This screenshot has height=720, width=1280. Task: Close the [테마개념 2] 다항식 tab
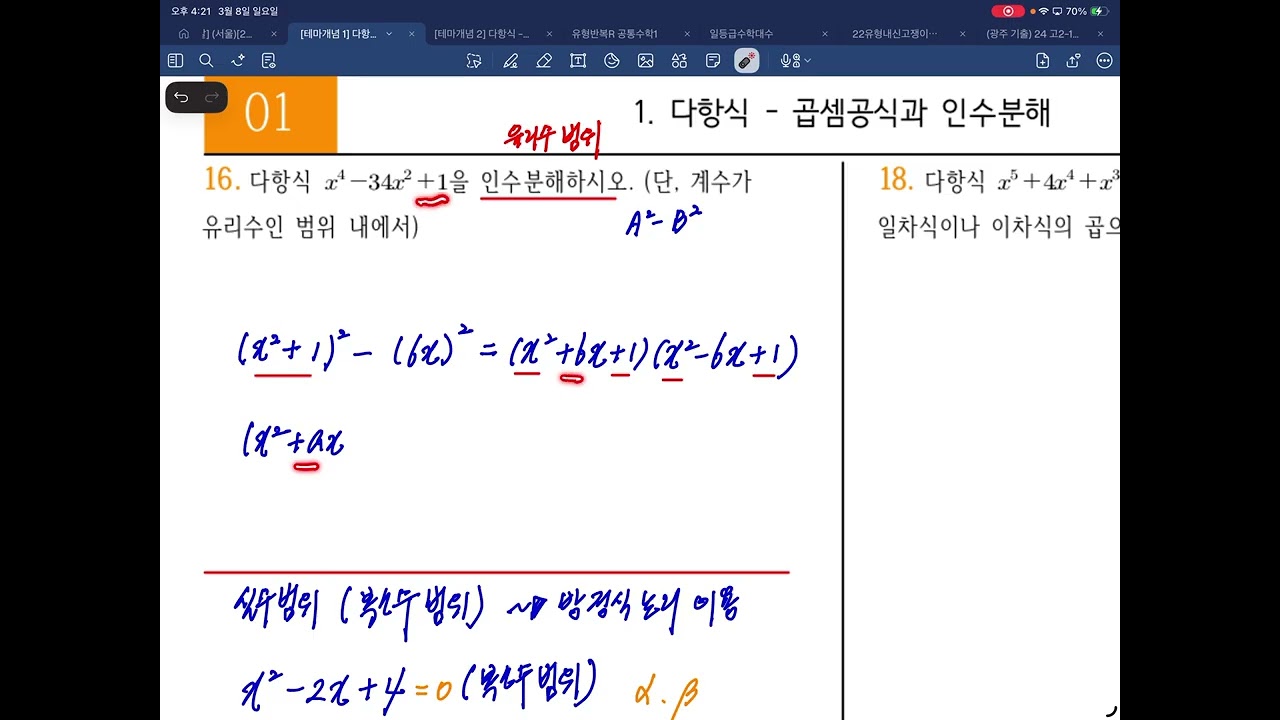(549, 34)
